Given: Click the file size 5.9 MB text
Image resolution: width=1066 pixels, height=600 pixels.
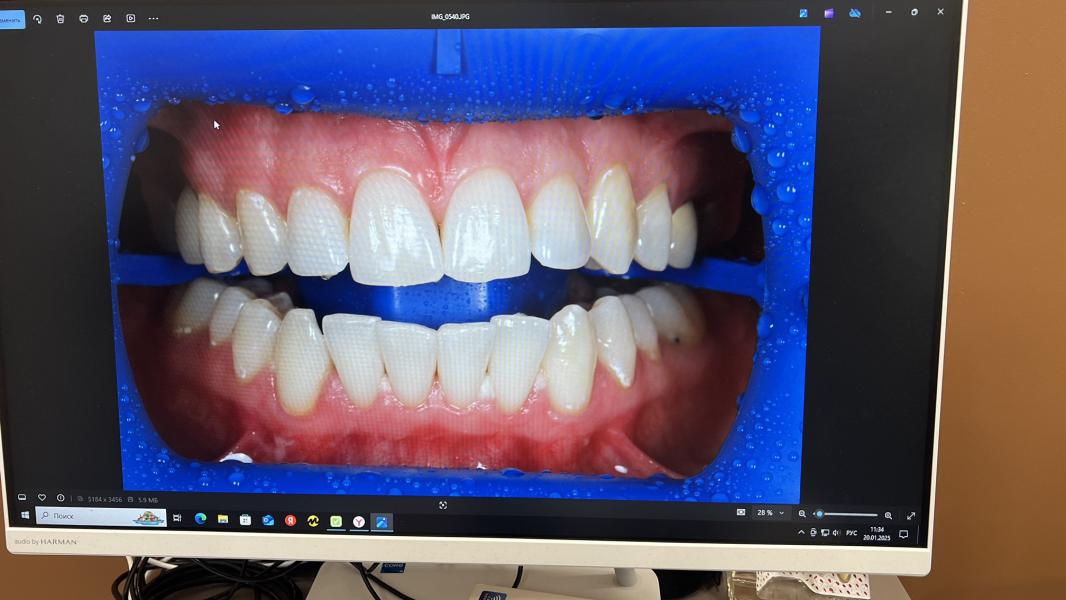Looking at the screenshot, I should tap(148, 500).
